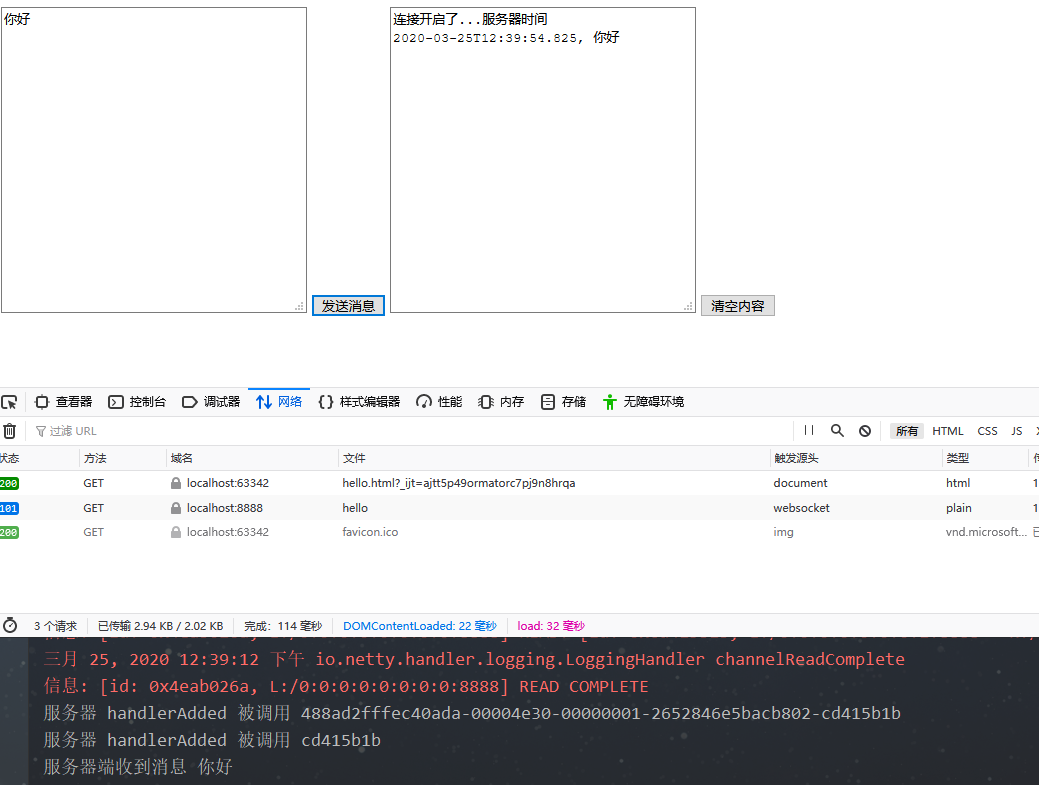This screenshot has width=1039, height=785.
Task: Click the DOMContentLoaded: 22 毫秒 label
Action: (x=419, y=626)
